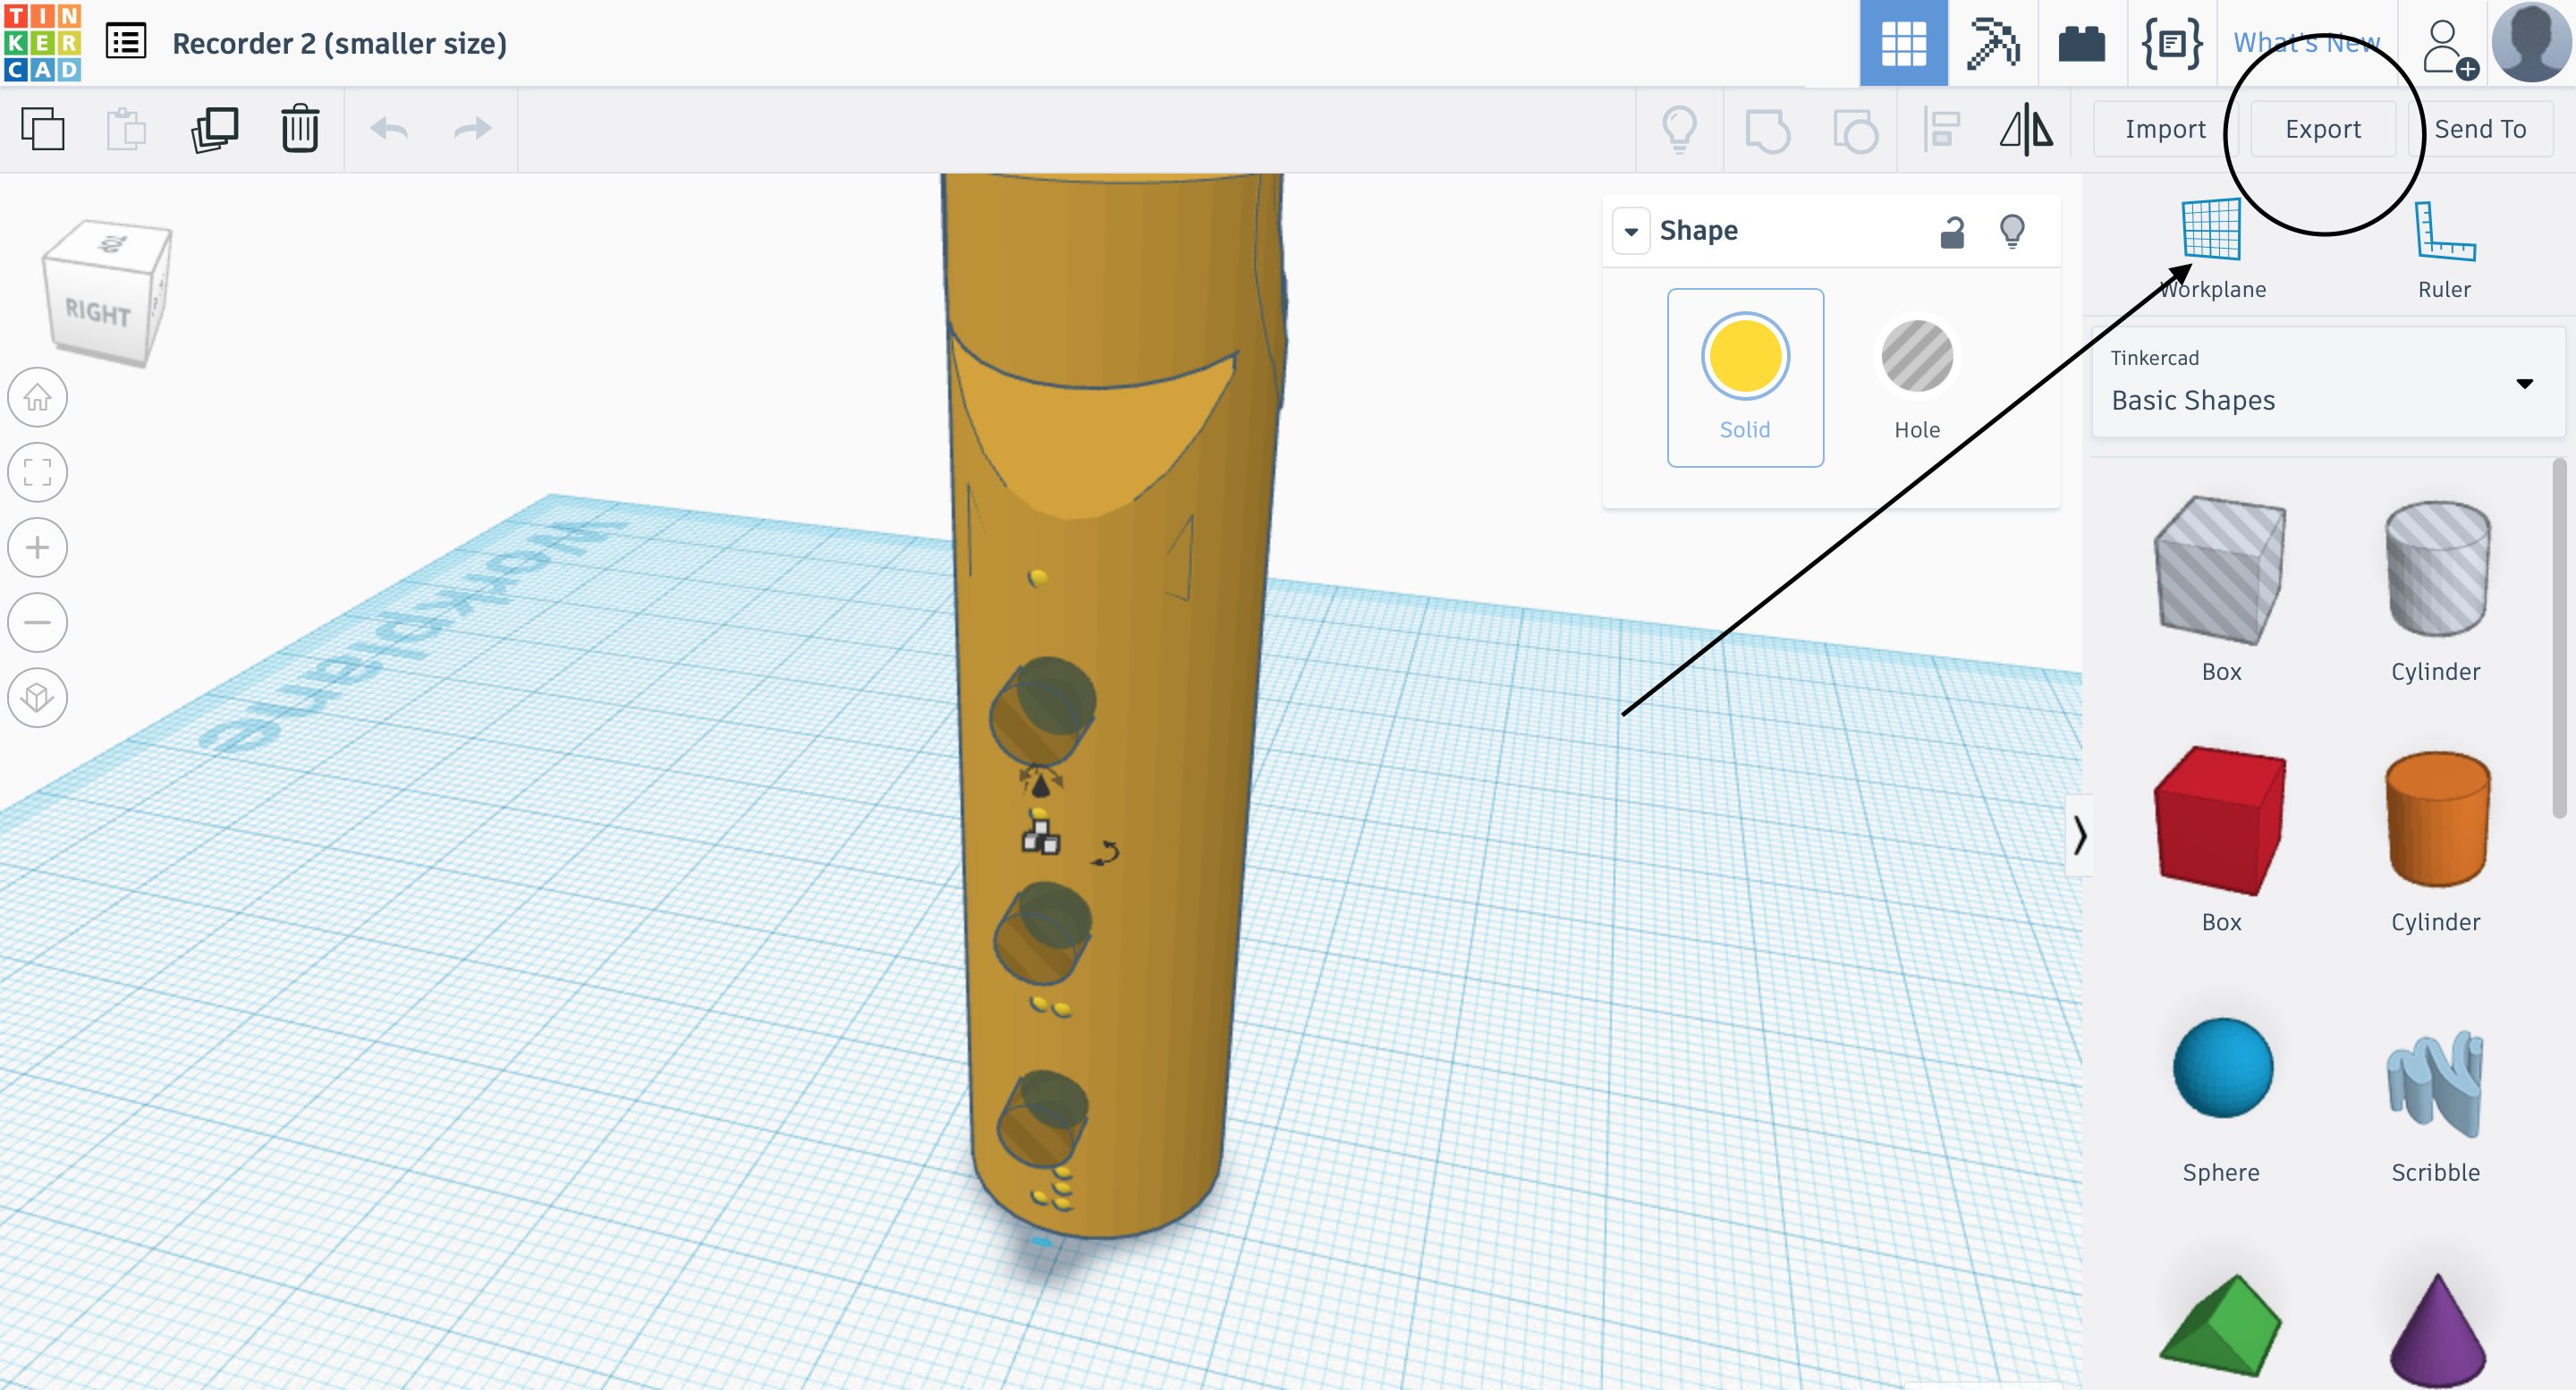This screenshot has width=2576, height=1390.
Task: Open the designs list icon
Action: [126, 43]
